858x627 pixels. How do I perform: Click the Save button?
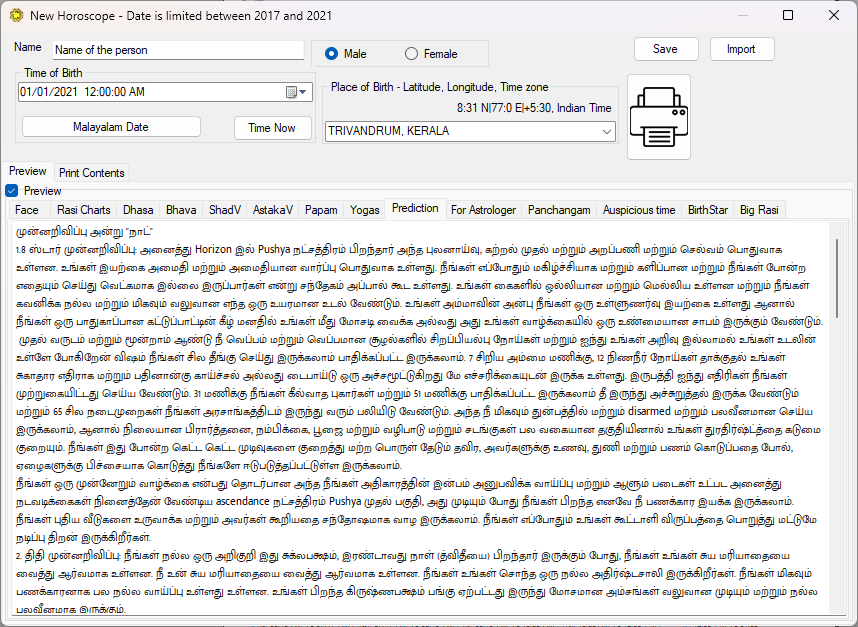(x=666, y=49)
